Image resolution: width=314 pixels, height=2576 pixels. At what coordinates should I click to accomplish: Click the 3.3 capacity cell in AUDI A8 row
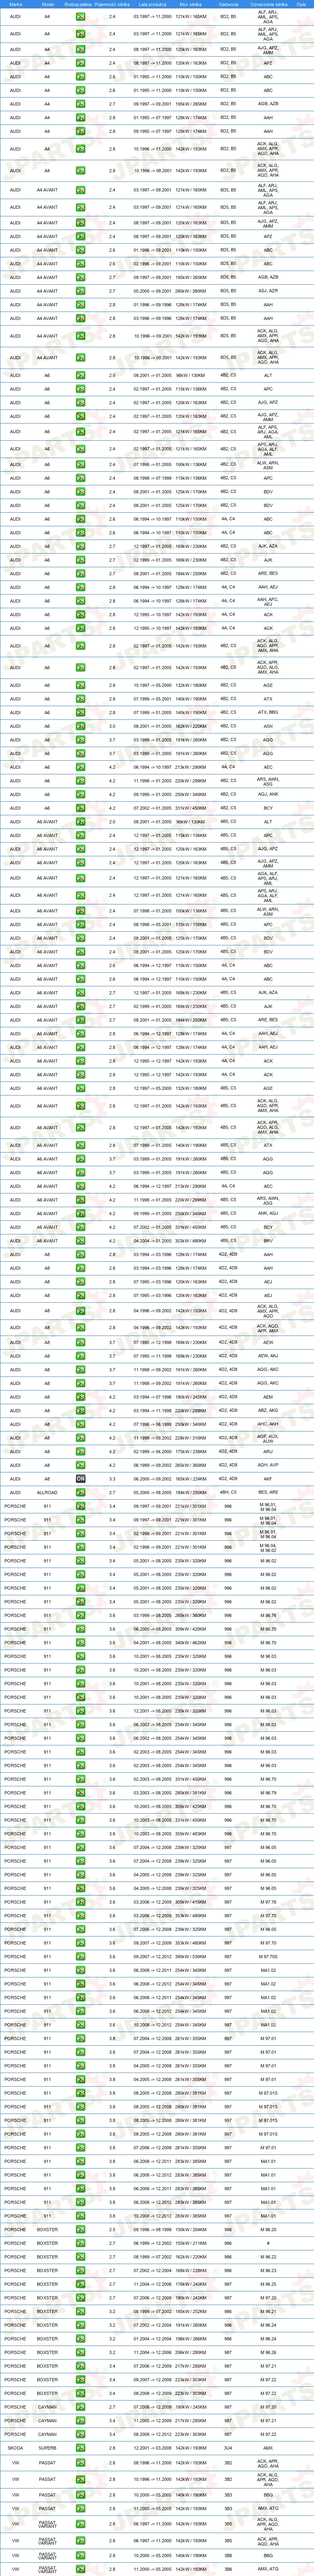(112, 1478)
